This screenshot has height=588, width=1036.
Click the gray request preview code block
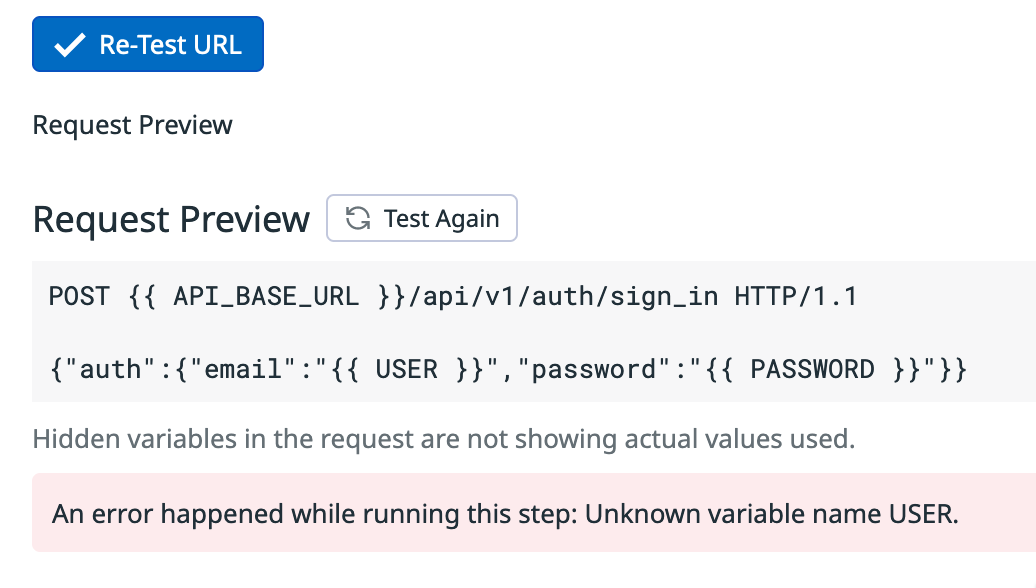point(534,332)
